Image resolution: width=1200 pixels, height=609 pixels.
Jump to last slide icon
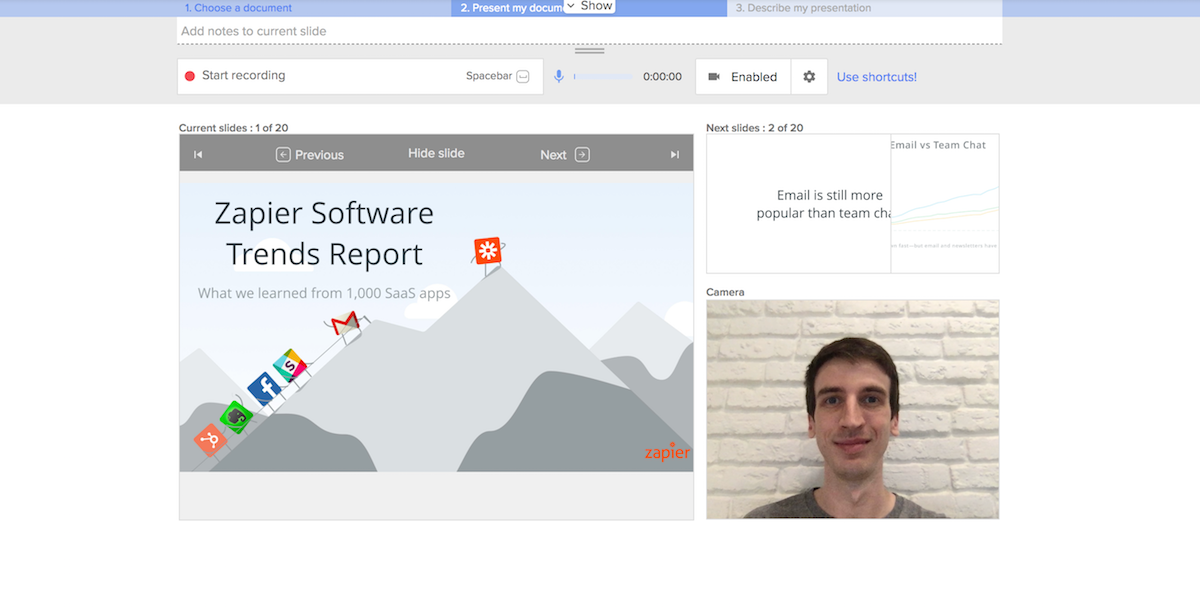675,154
